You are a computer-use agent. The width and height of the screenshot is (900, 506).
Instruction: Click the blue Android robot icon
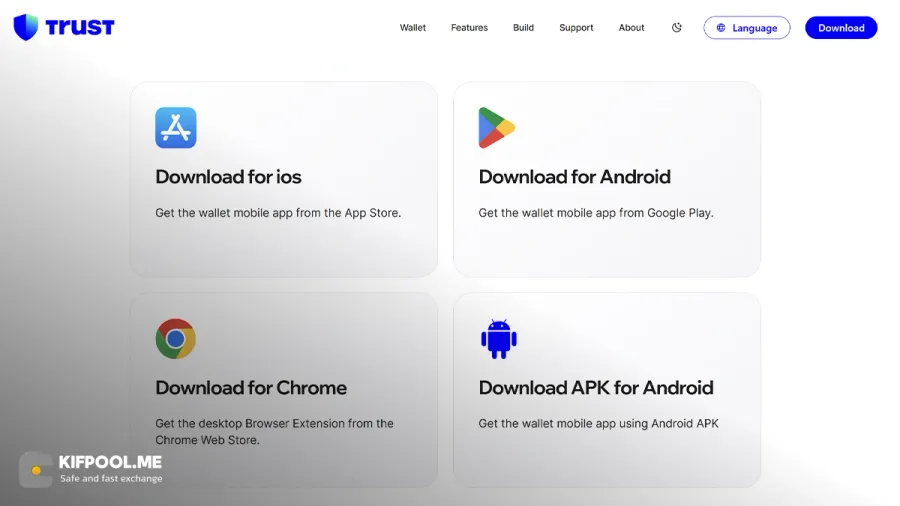[x=499, y=338]
